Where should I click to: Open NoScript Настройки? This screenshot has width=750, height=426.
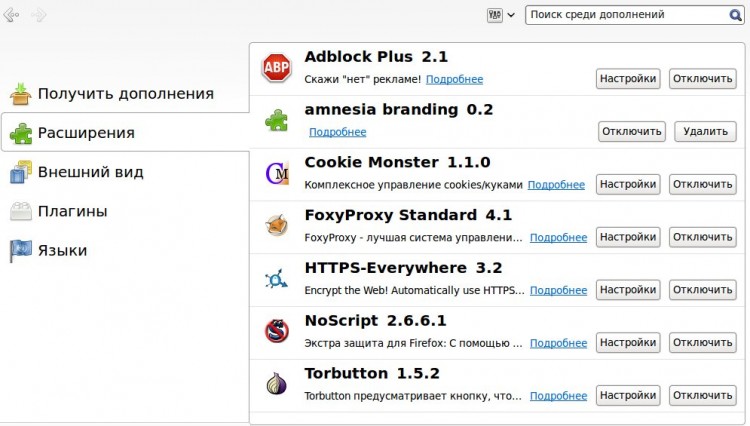[628, 343]
